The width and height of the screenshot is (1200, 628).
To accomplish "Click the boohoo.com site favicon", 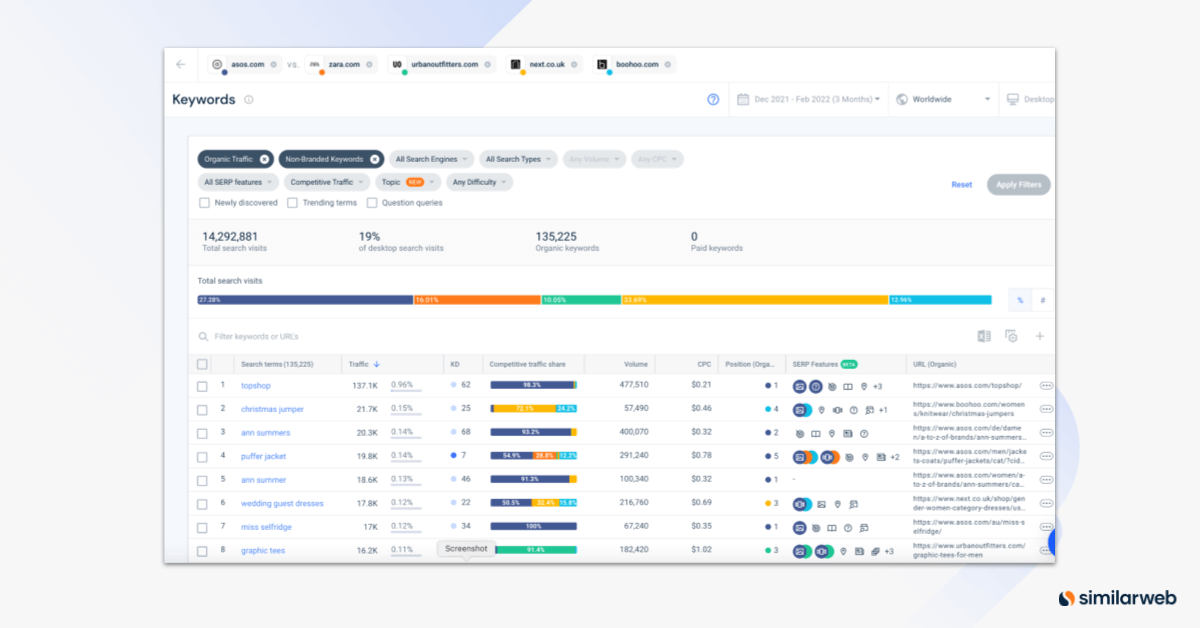I will tap(602, 64).
